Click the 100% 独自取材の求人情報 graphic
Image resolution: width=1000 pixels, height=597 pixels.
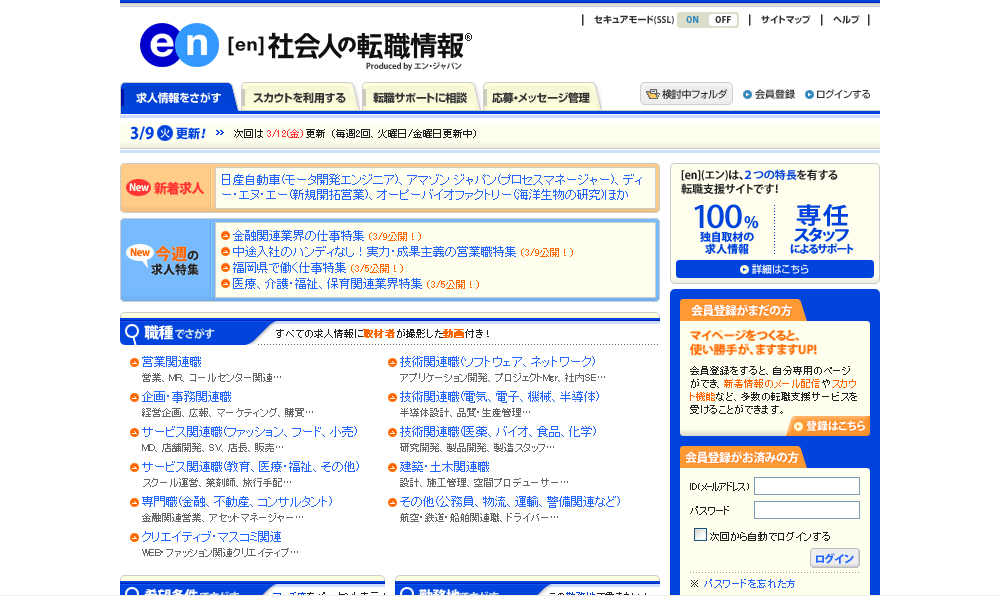click(726, 229)
